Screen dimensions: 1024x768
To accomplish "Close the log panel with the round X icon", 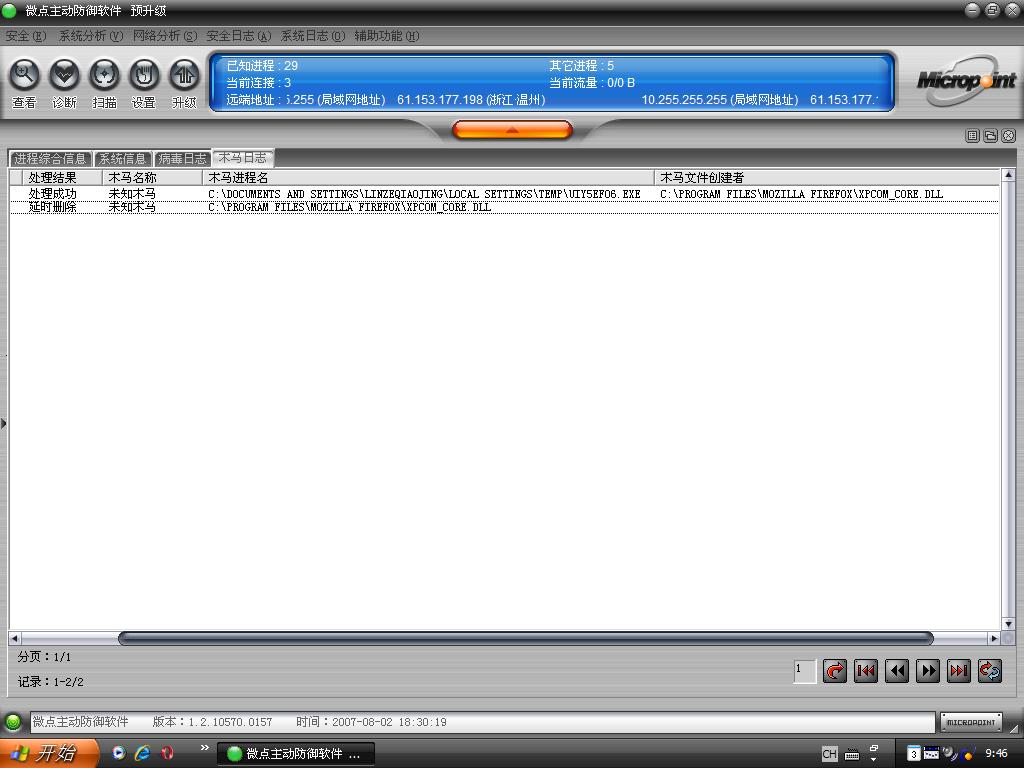I will click(1009, 135).
